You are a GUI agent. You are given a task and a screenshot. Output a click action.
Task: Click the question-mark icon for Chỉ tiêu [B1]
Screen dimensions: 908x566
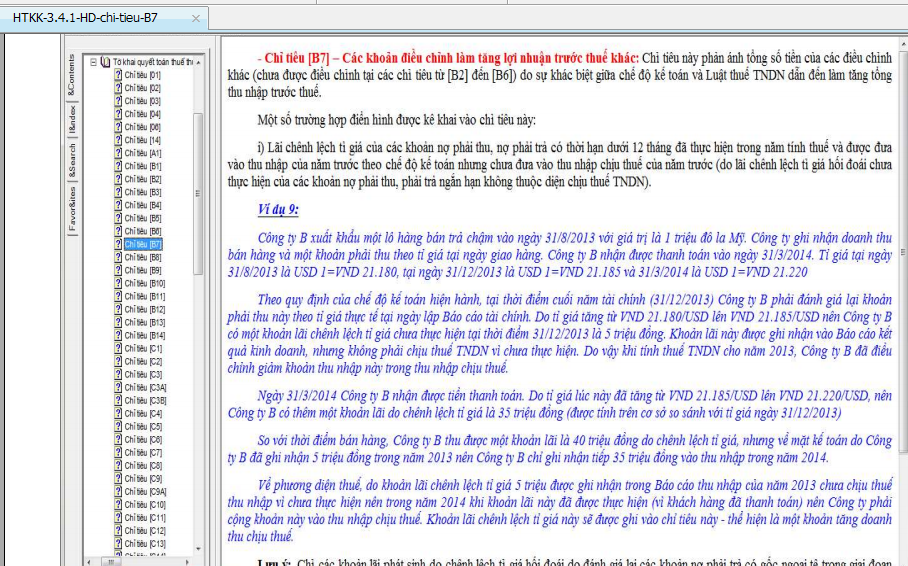point(119,166)
